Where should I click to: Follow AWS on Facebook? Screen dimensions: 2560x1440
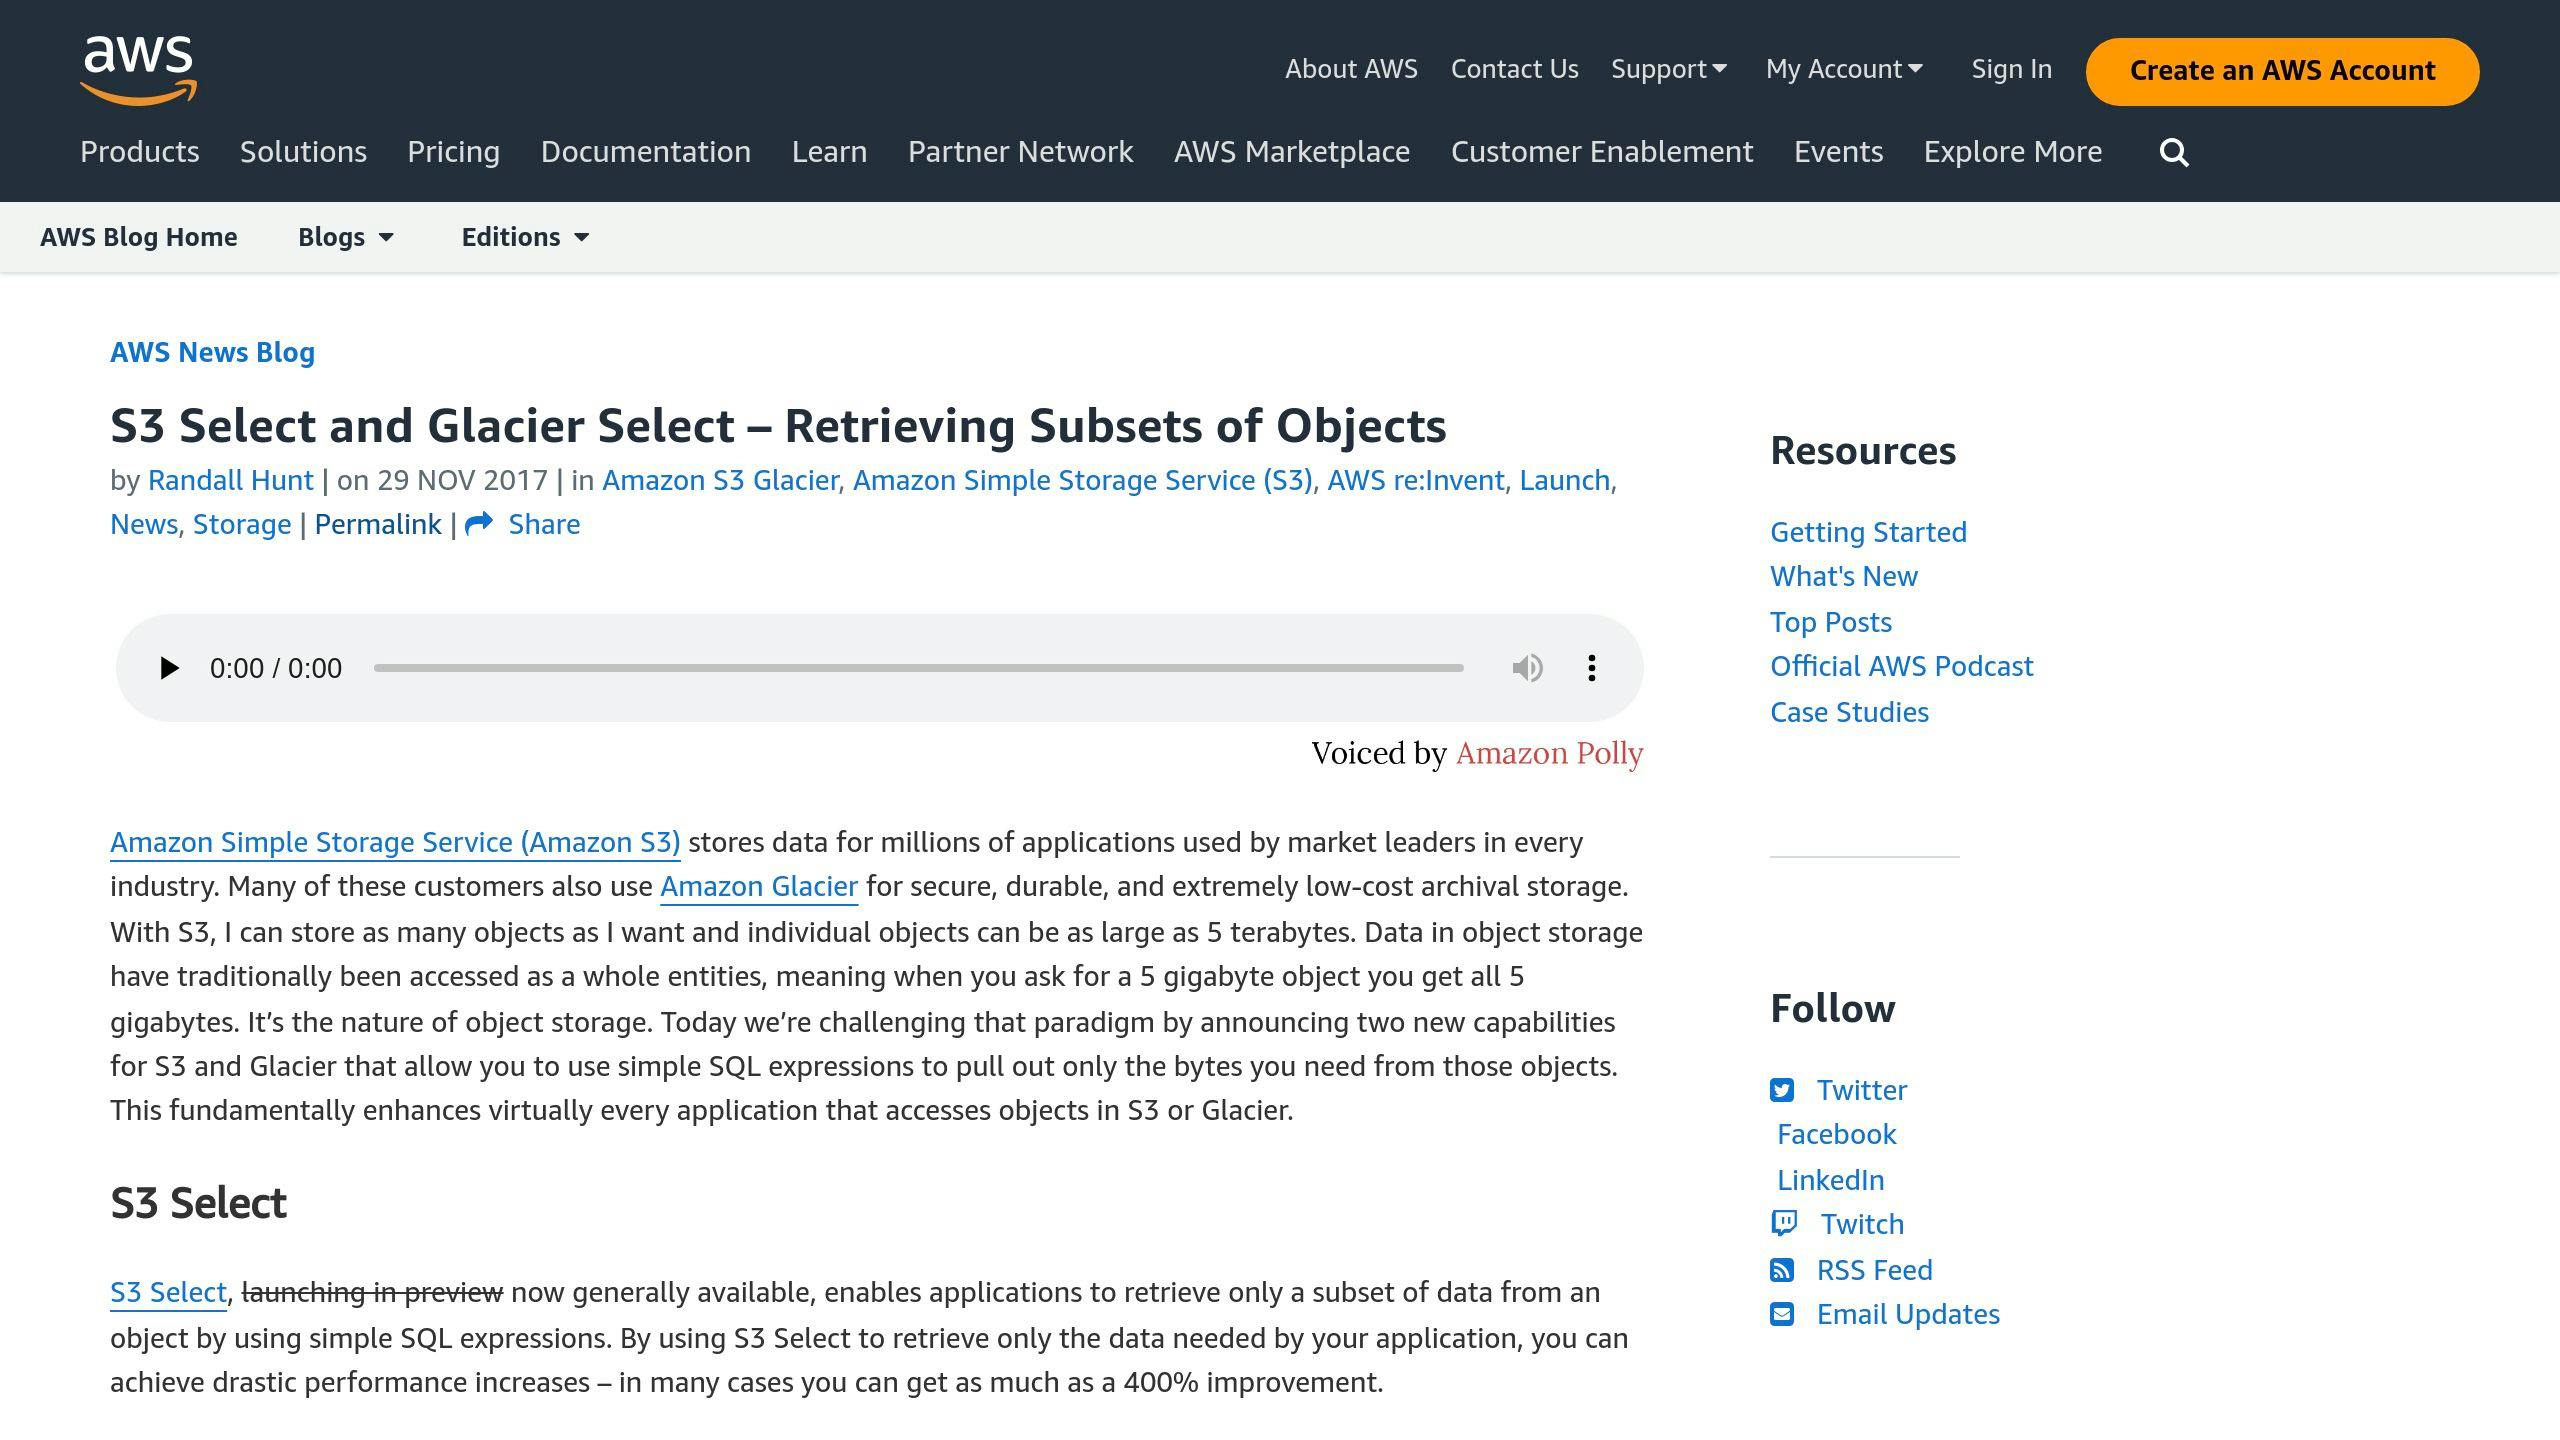1837,1134
